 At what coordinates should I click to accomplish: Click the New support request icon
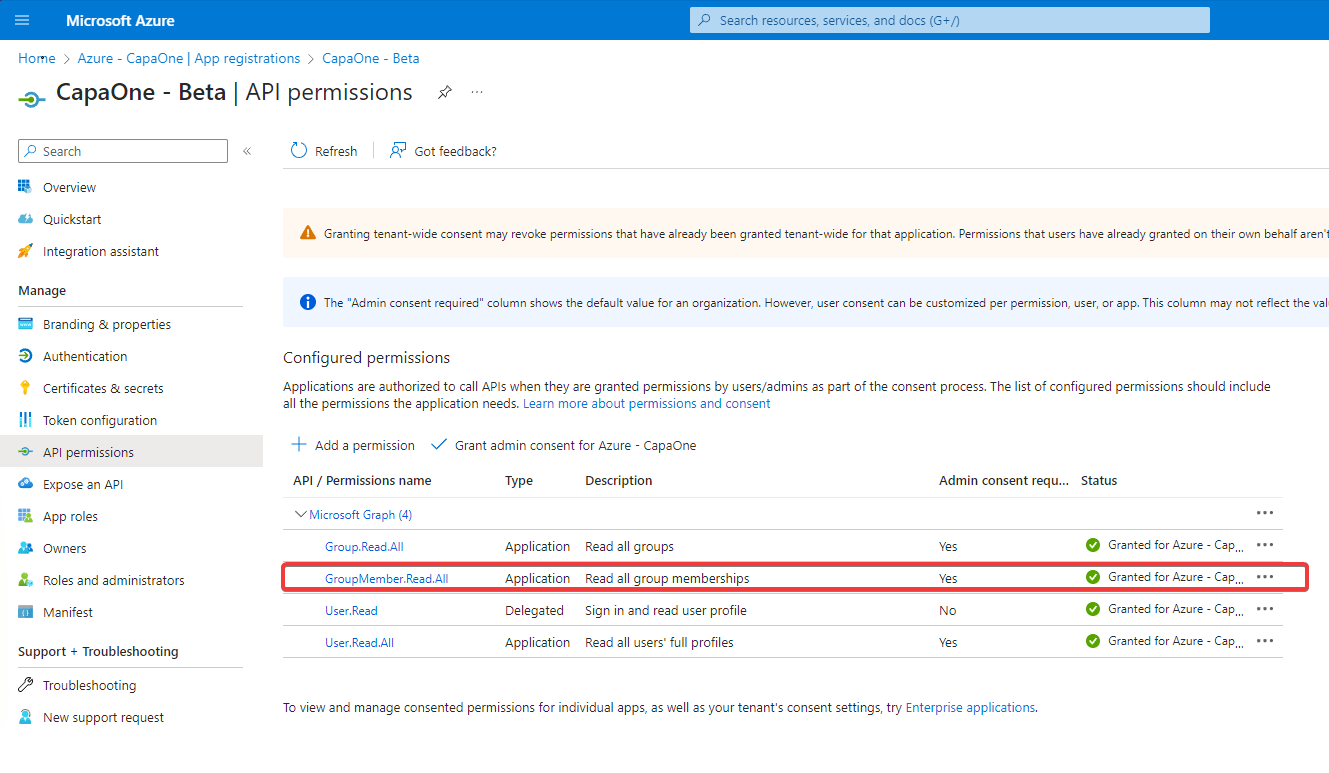pos(25,717)
